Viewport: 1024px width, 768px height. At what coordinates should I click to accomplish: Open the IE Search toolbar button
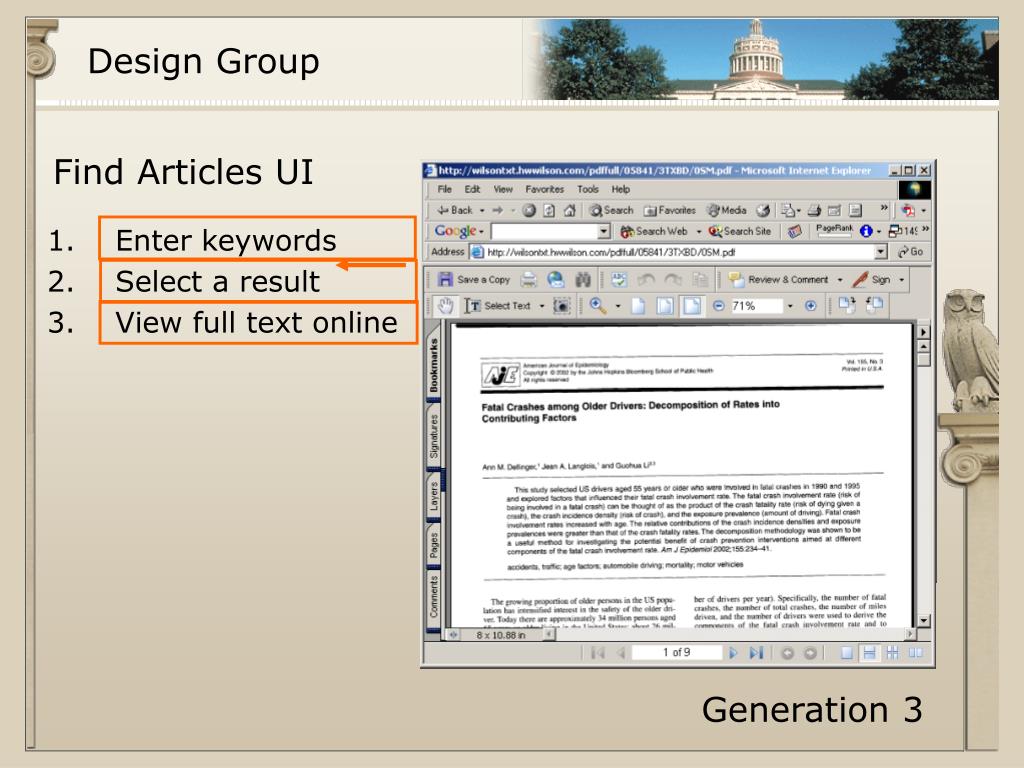[611, 210]
